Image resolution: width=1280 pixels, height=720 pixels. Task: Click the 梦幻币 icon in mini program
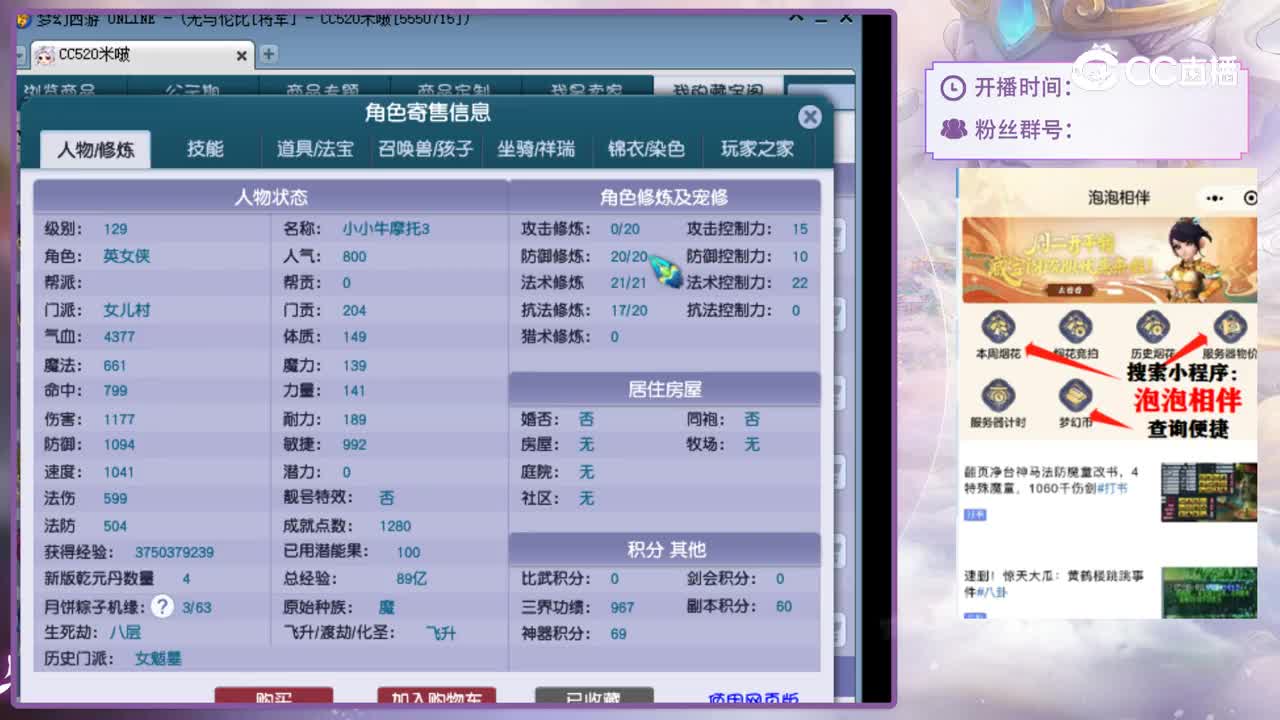tap(1076, 396)
